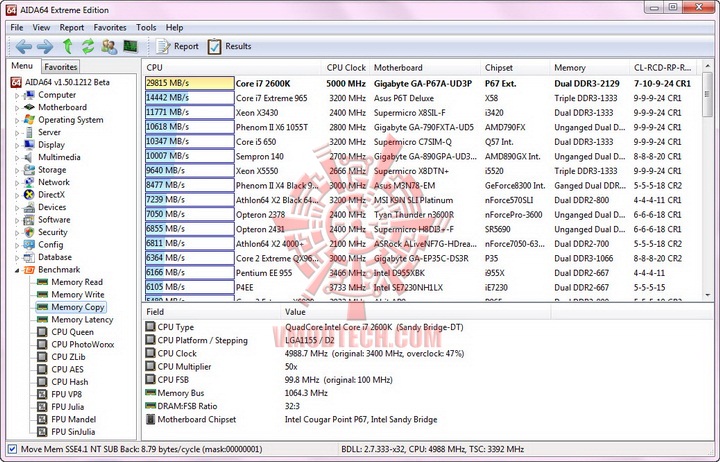Click the AIDA64 root tree icon
Image resolution: width=720 pixels, height=462 pixels.
[16, 82]
